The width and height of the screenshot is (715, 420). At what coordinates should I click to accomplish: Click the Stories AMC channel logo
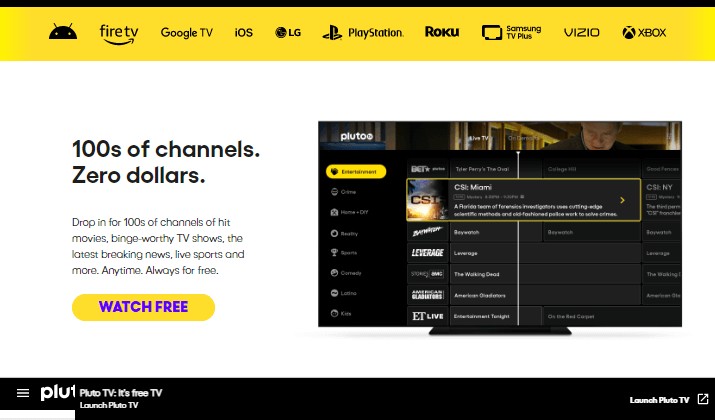[428, 274]
